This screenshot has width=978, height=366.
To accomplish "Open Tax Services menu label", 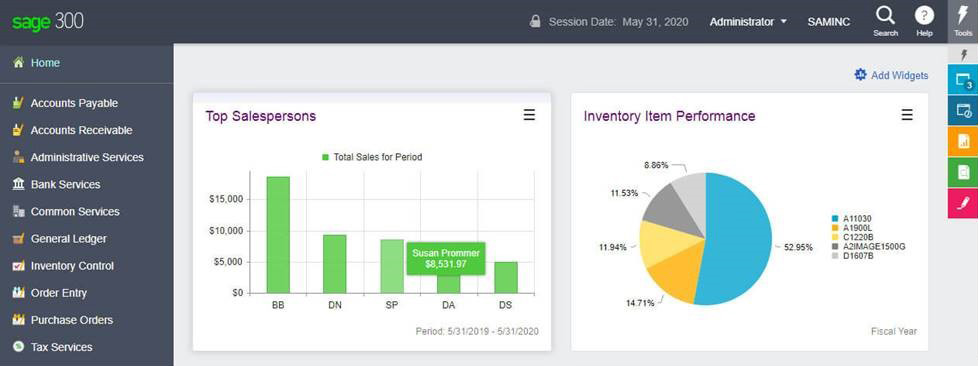I will point(62,347).
